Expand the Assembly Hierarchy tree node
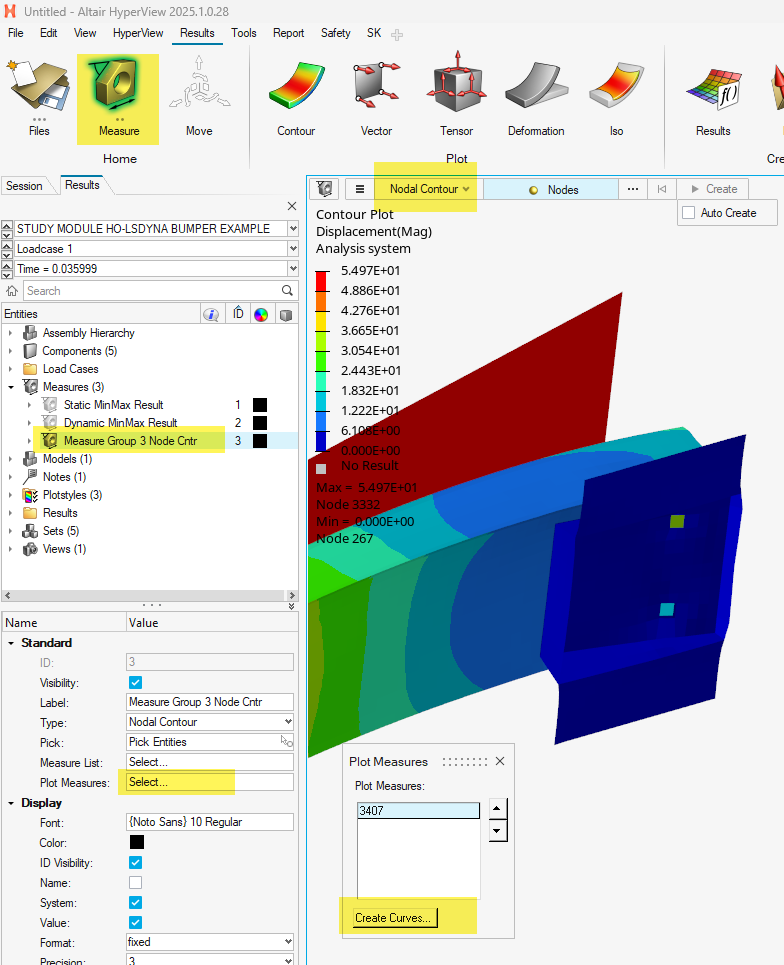This screenshot has width=784, height=965. point(10,333)
